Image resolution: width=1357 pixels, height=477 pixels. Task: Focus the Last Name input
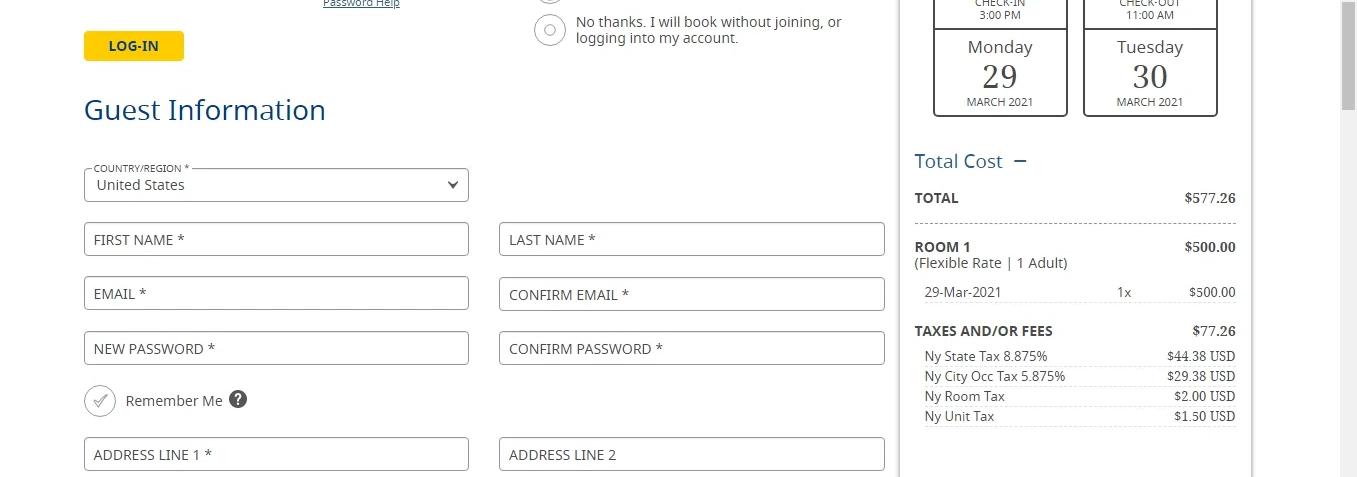coord(691,239)
